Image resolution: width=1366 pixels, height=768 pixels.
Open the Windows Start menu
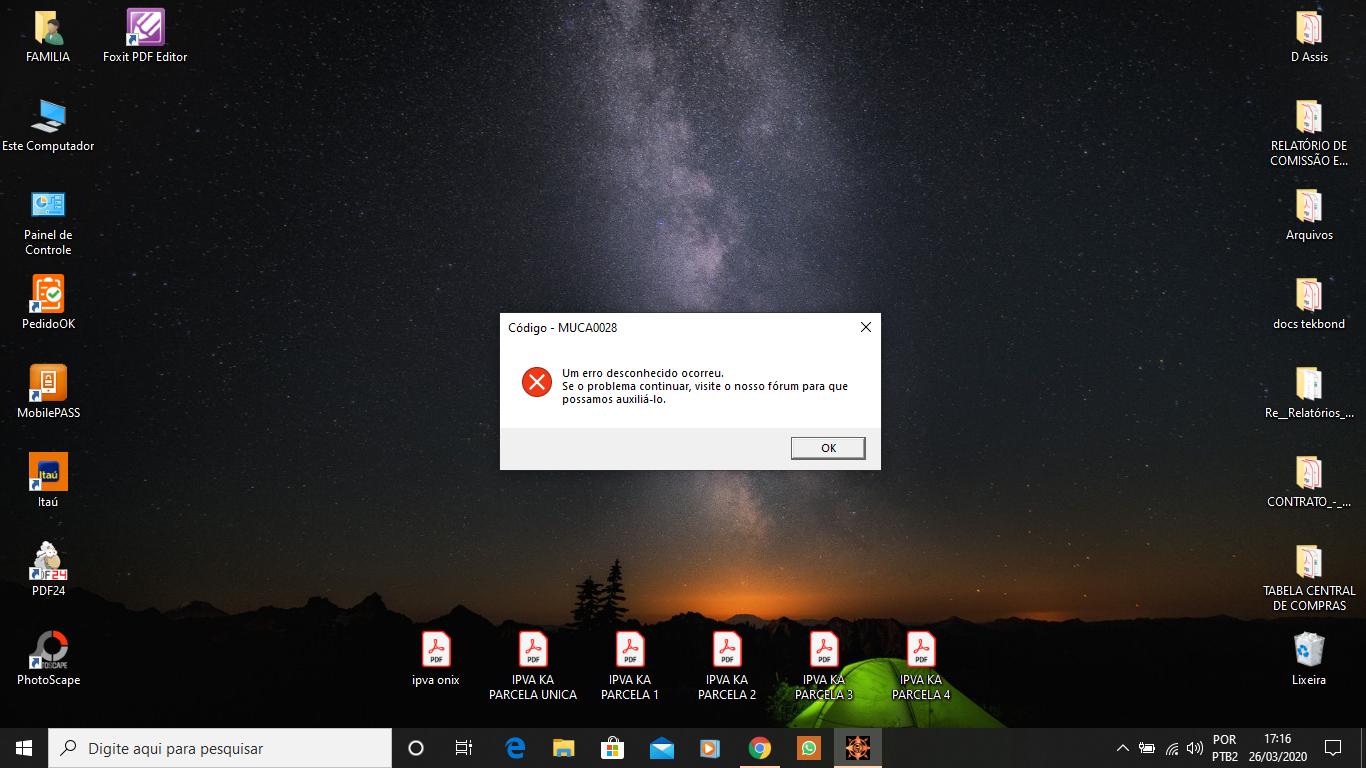[24, 748]
